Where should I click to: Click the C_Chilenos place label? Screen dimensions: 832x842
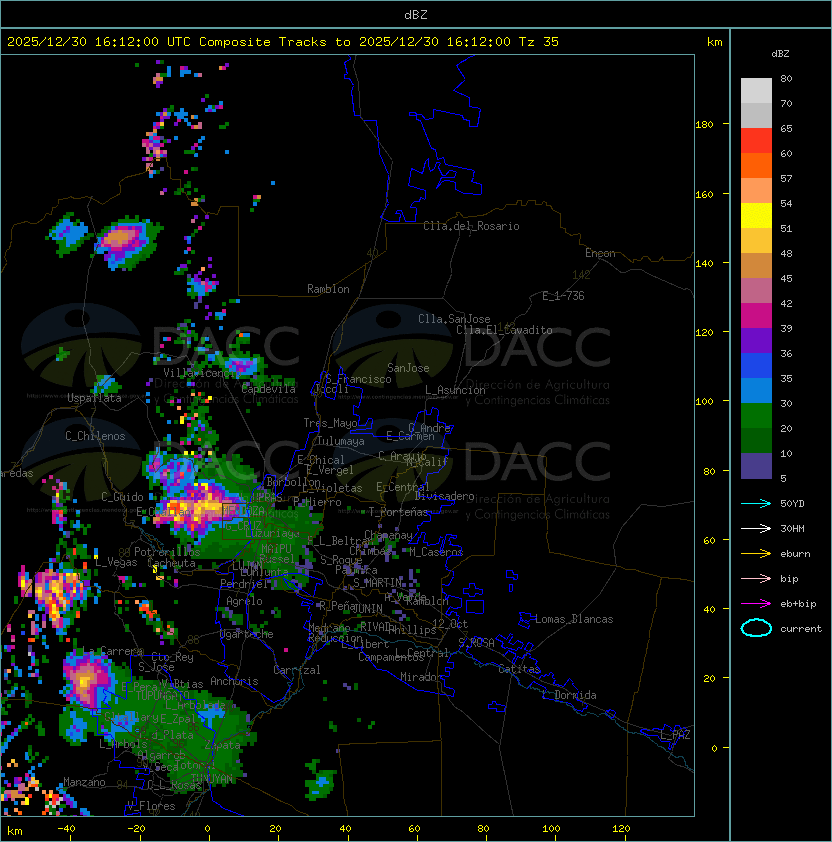(95, 436)
